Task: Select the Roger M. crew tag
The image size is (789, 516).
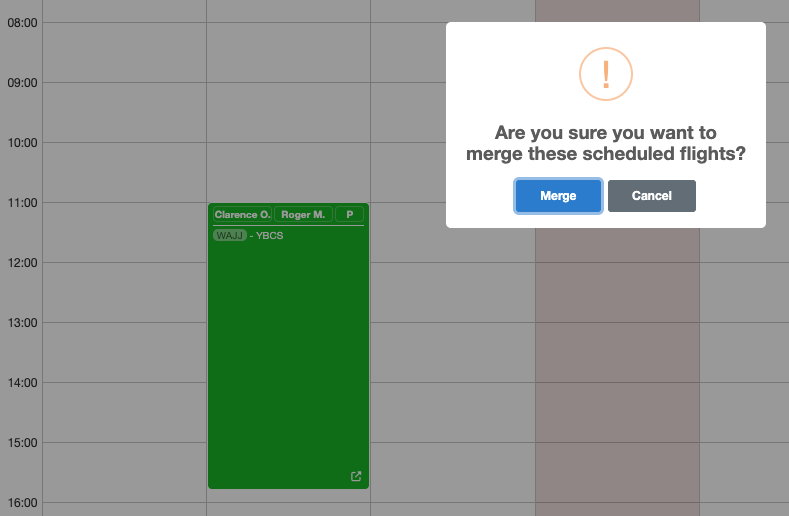Action: (303, 215)
